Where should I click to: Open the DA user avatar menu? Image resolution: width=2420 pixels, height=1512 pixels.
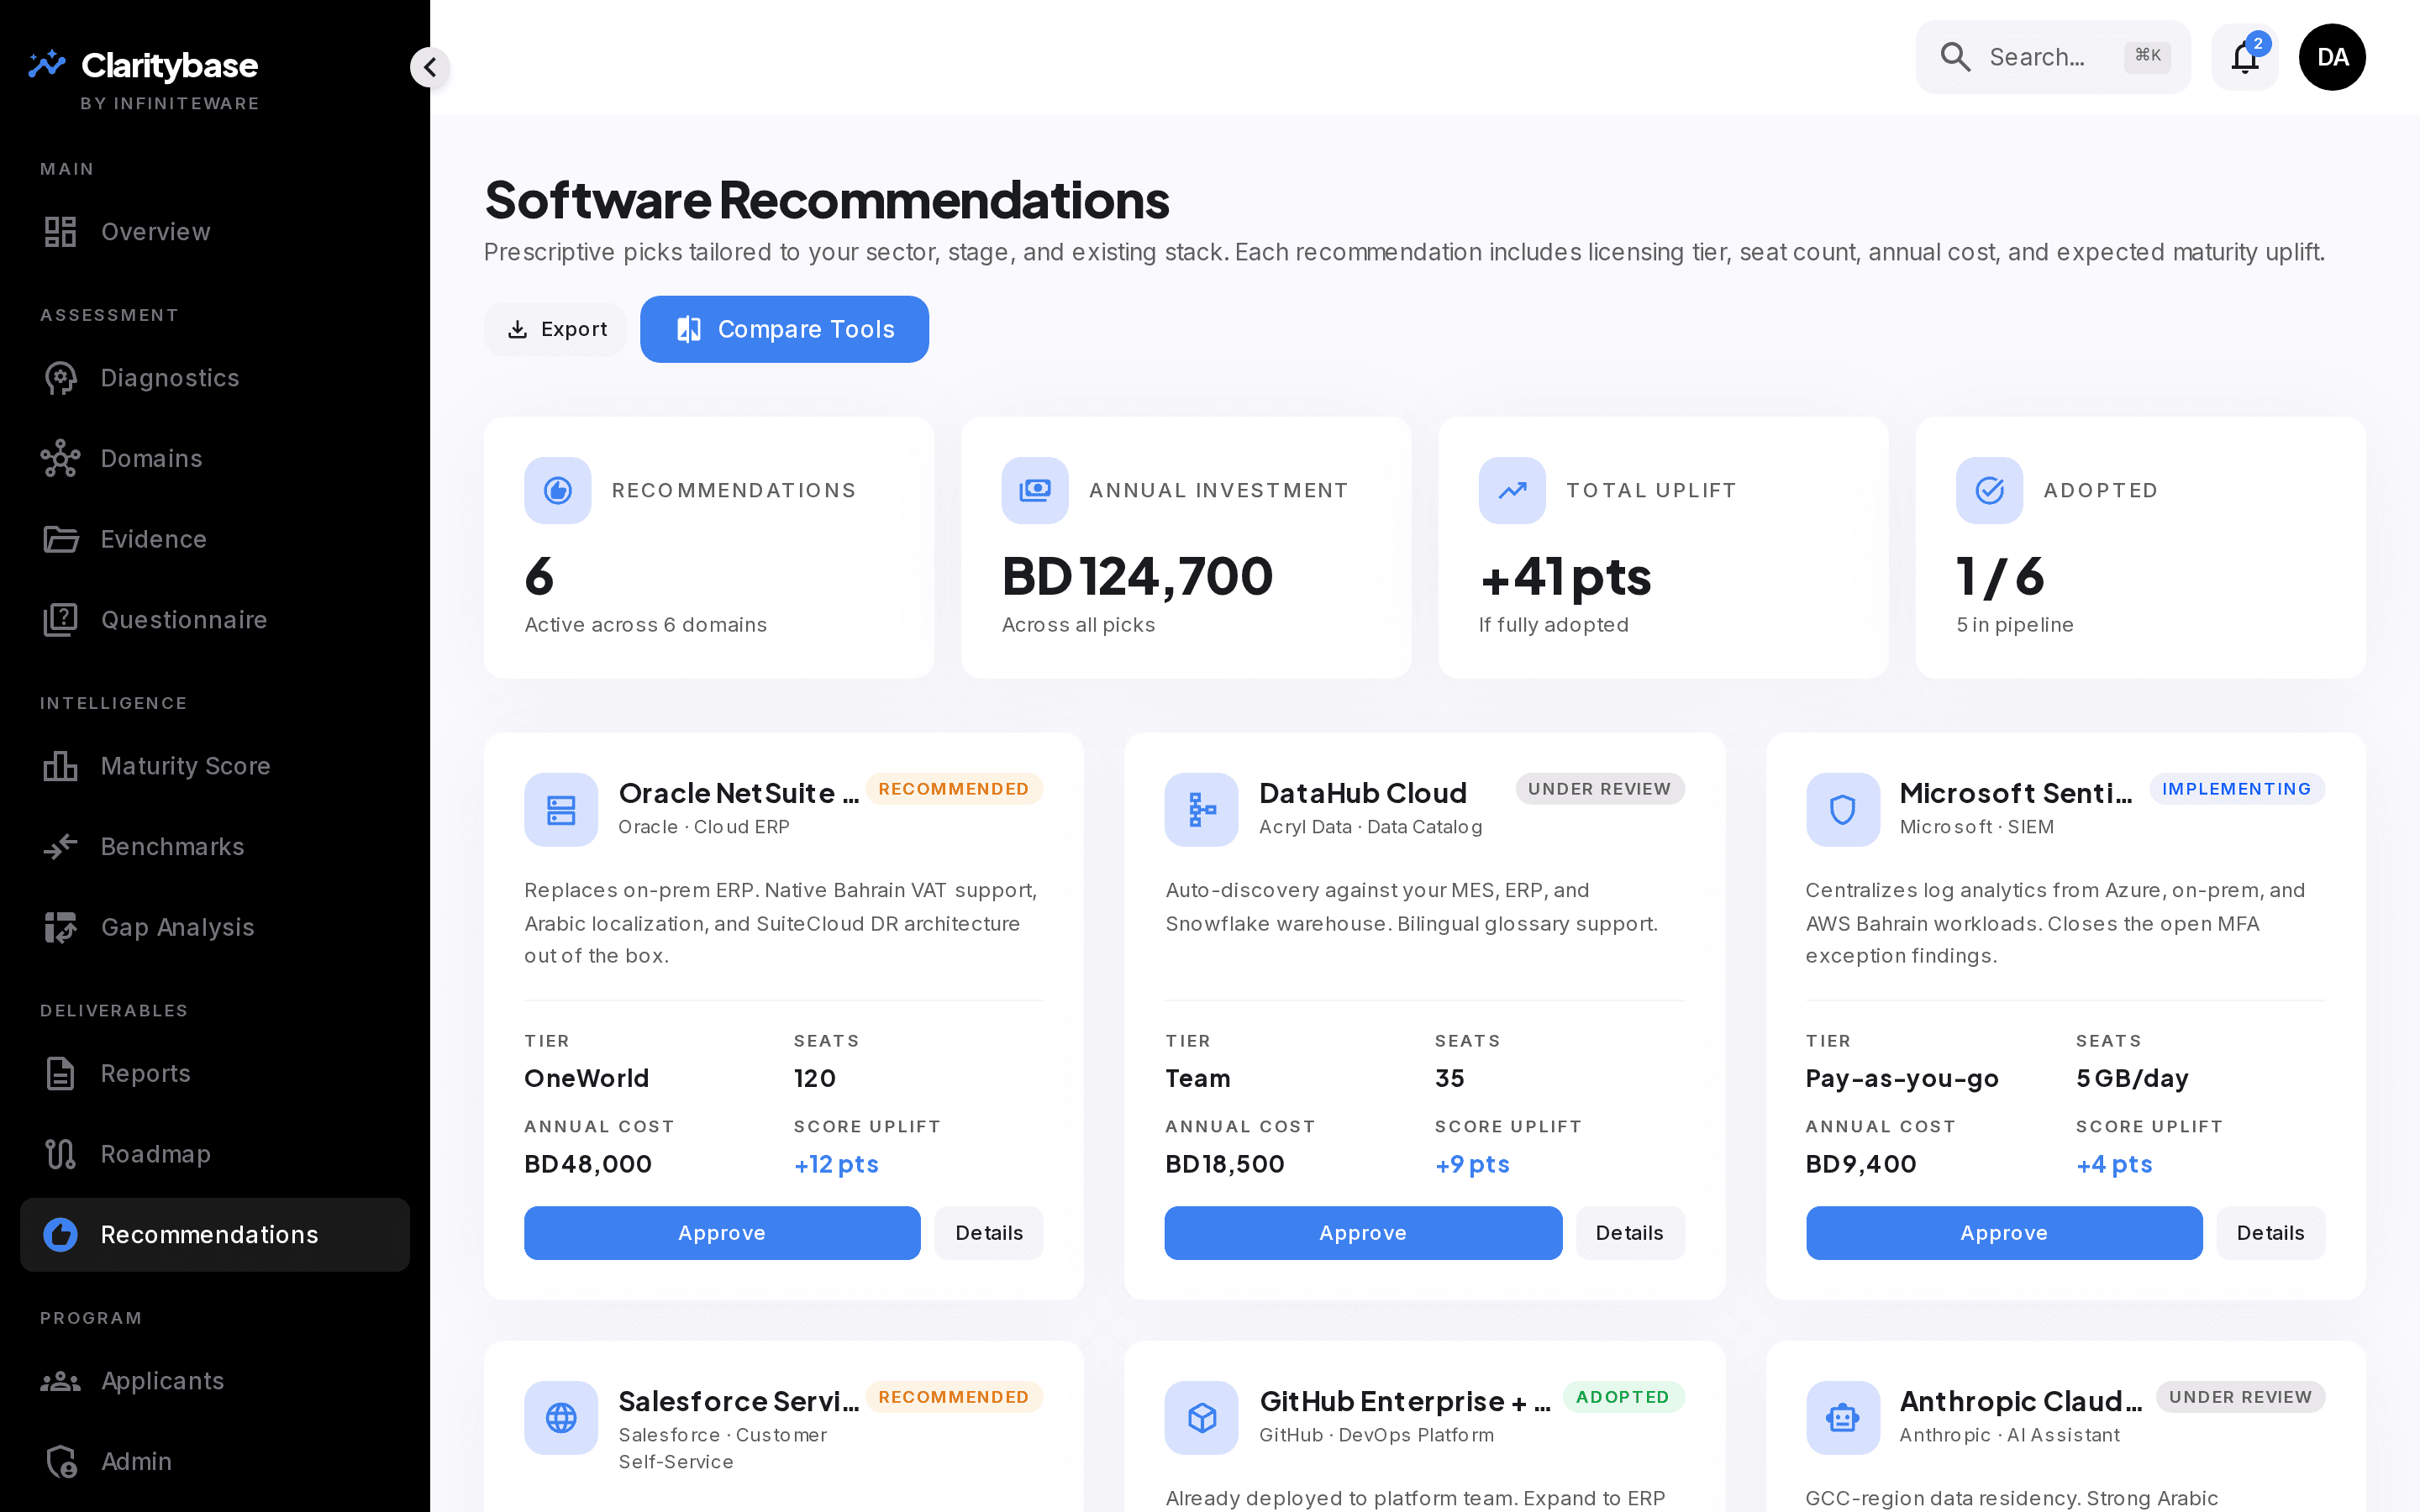point(2332,57)
